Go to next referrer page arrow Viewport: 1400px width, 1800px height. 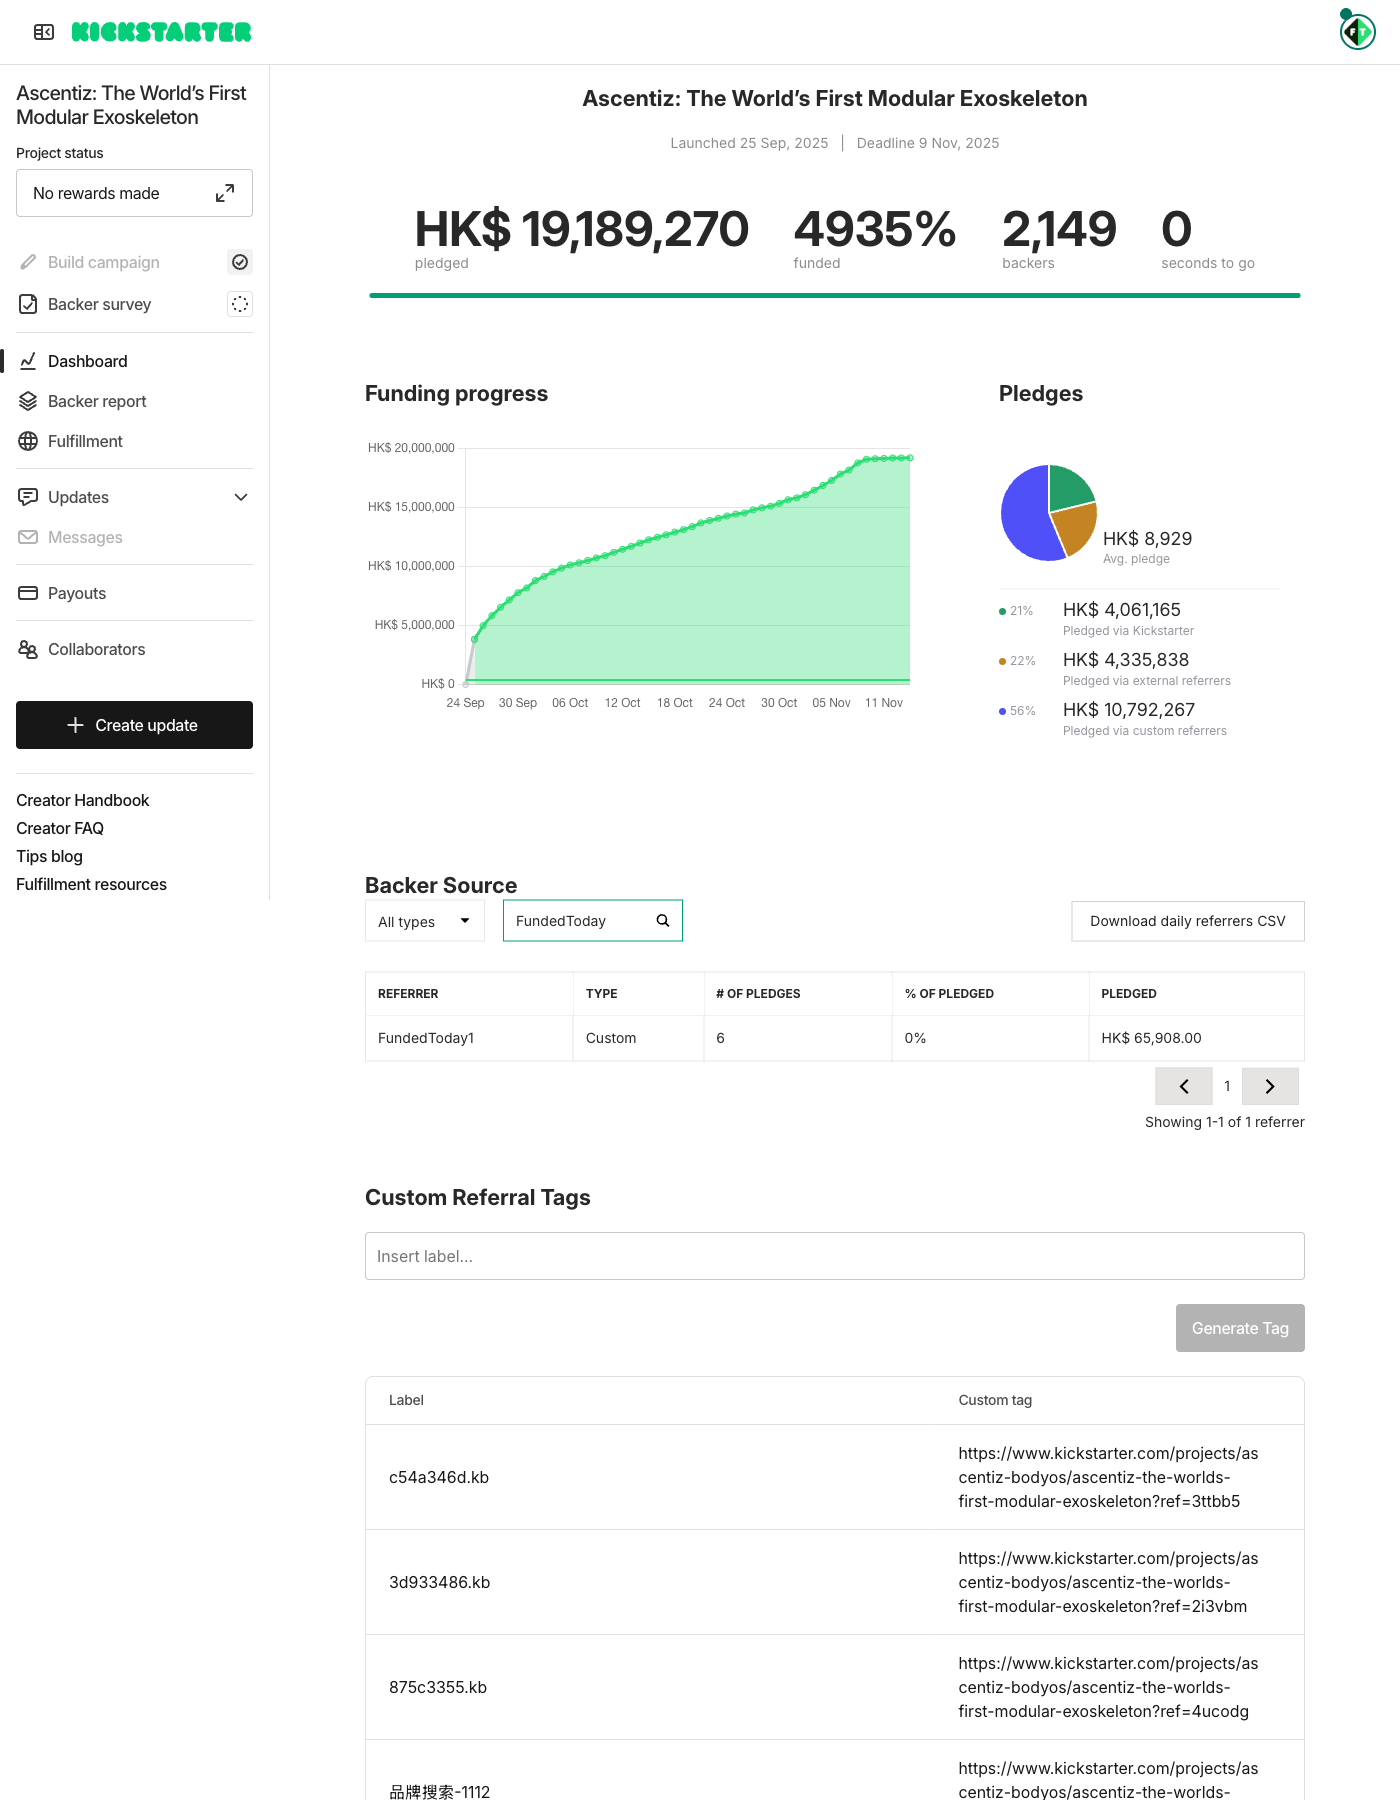pos(1270,1086)
